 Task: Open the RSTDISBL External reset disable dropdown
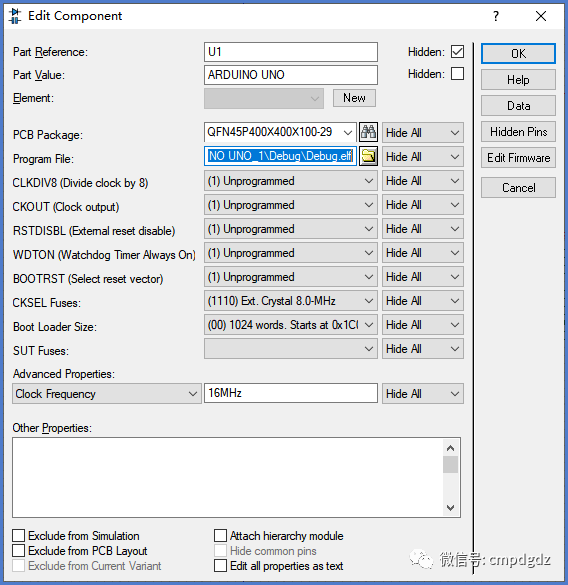pyautogui.click(x=291, y=229)
